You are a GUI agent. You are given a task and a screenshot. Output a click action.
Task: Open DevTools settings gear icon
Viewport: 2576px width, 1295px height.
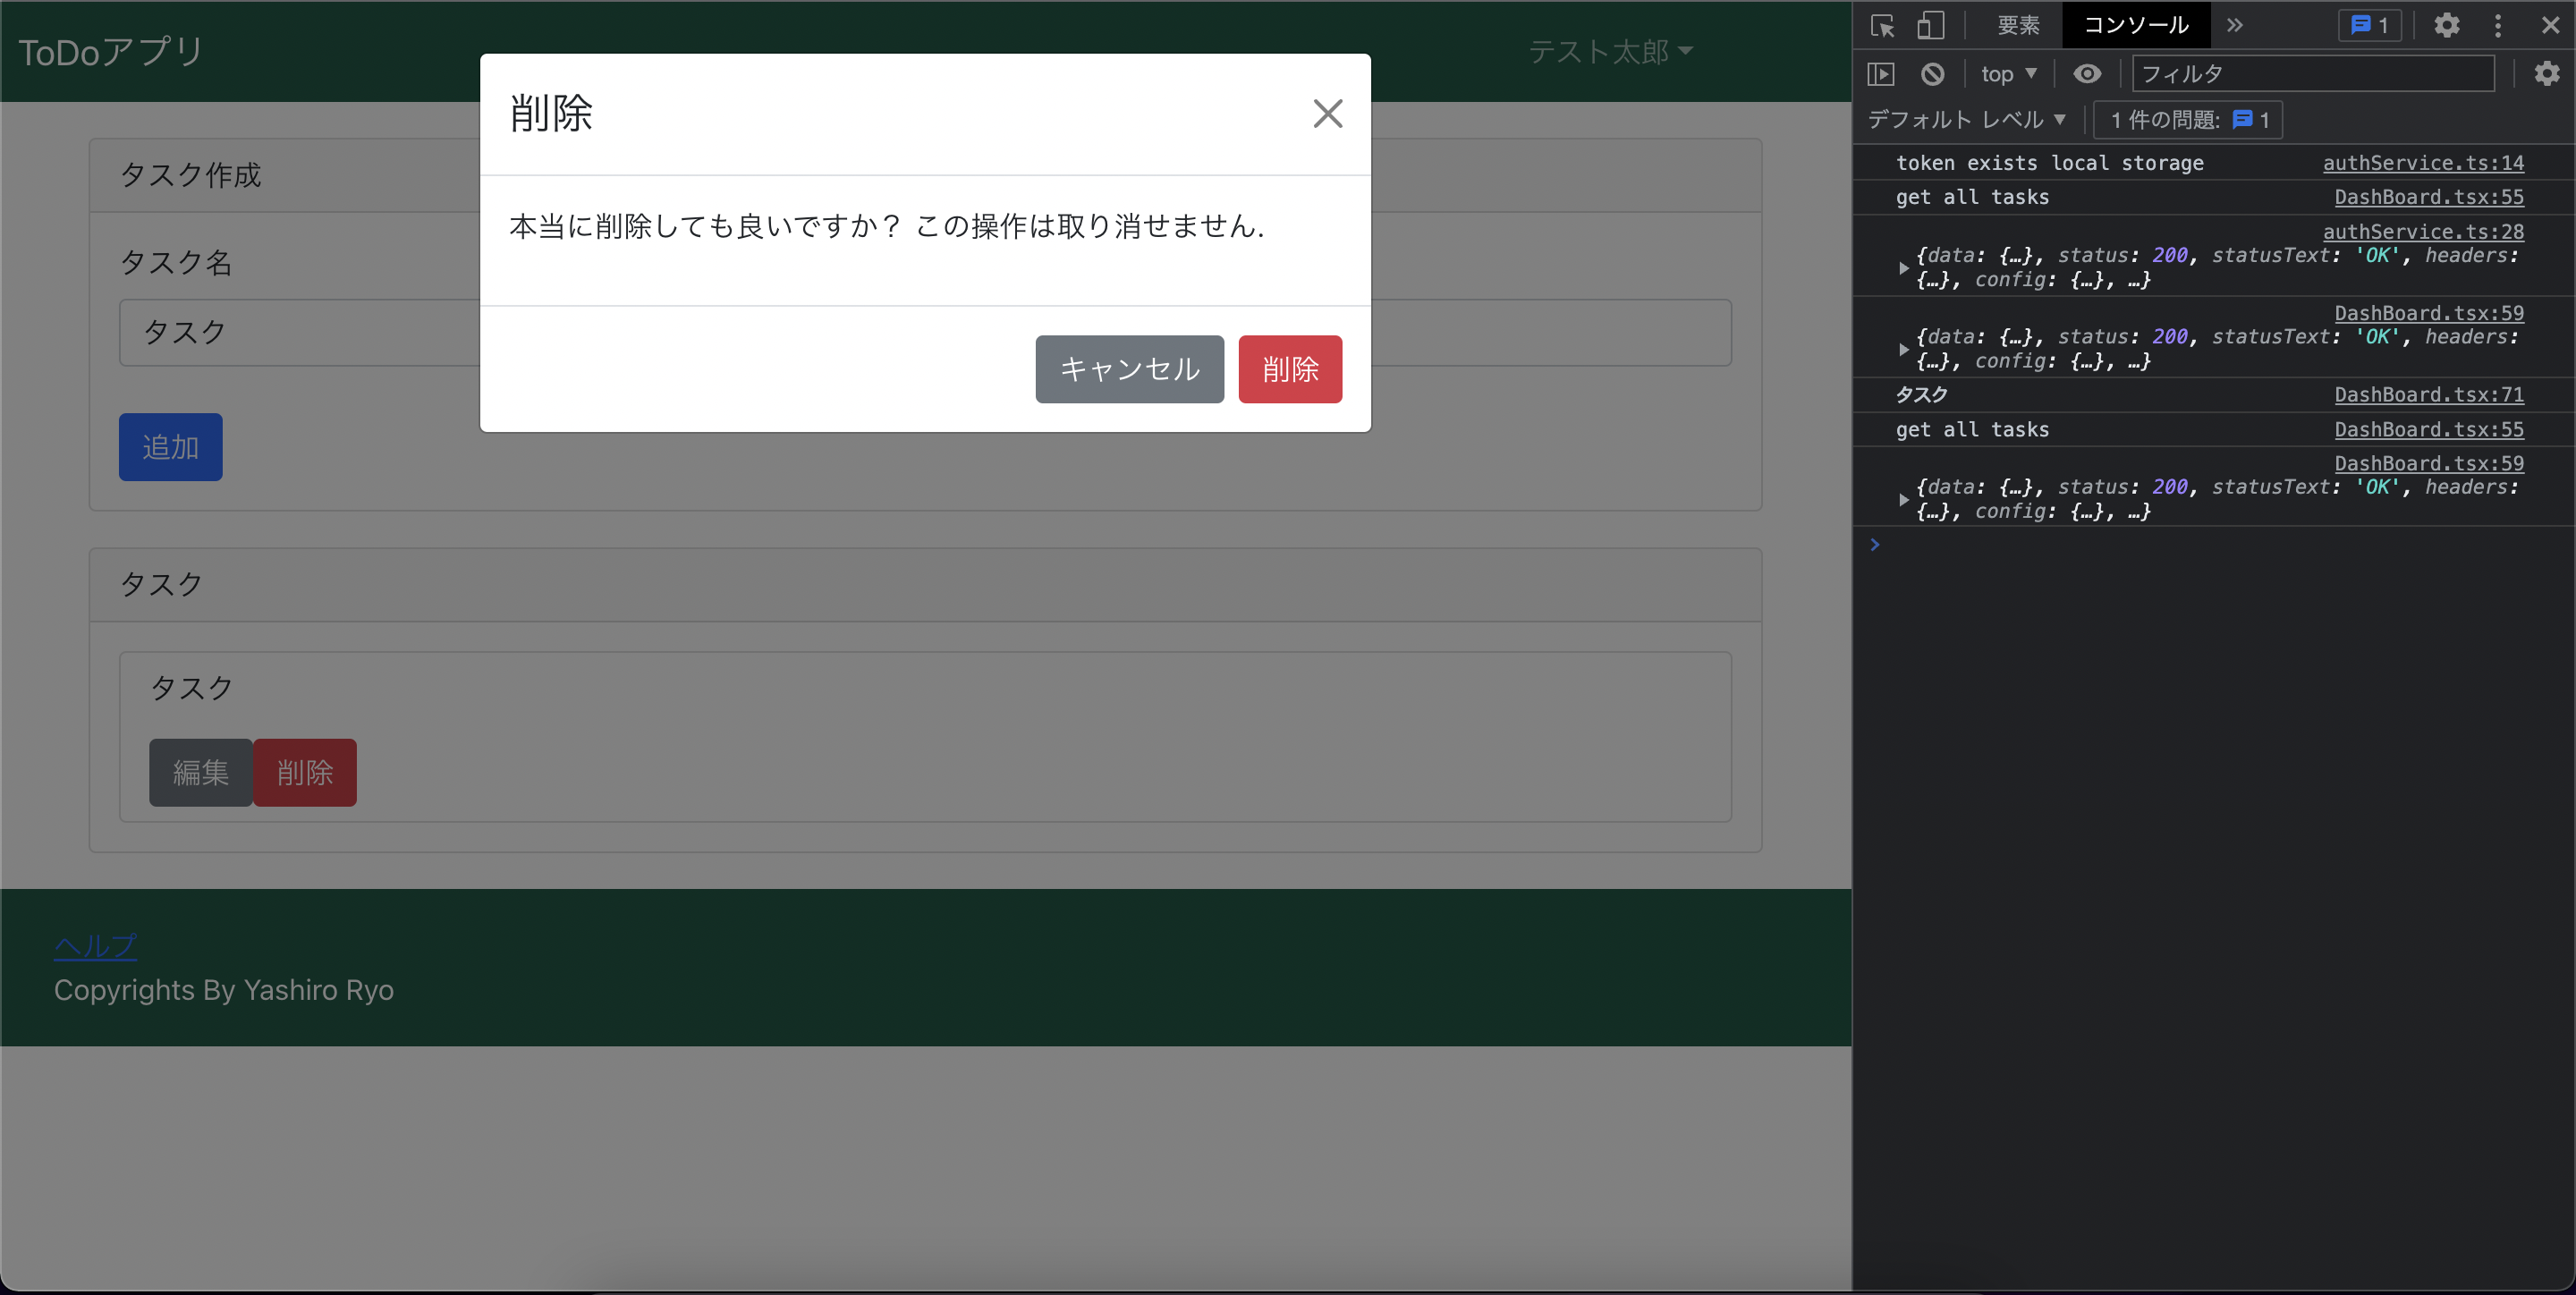click(2447, 25)
